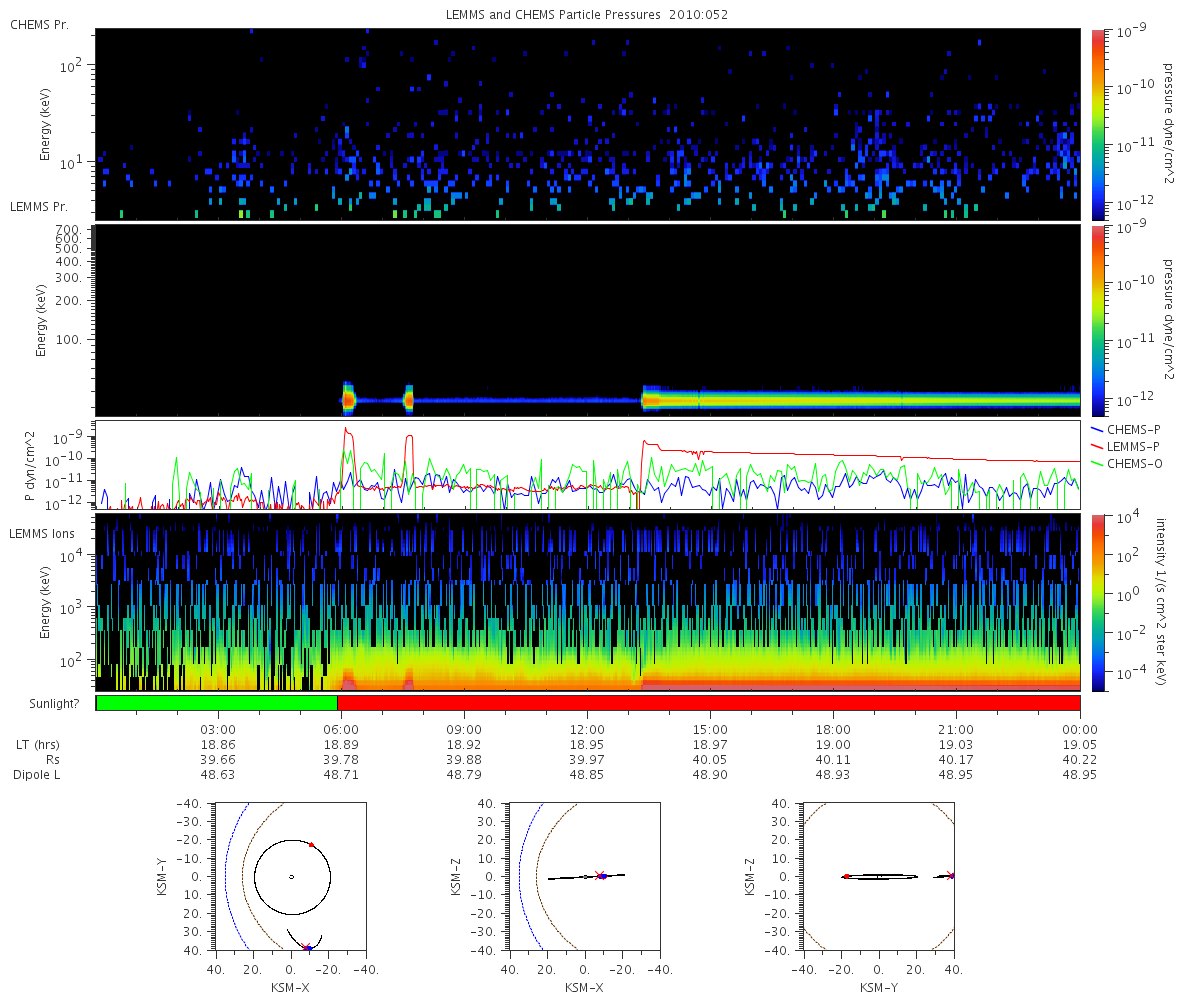Click the Dipole L value '48.63'
Viewport: 1200px width, 1000px height.
218,775
